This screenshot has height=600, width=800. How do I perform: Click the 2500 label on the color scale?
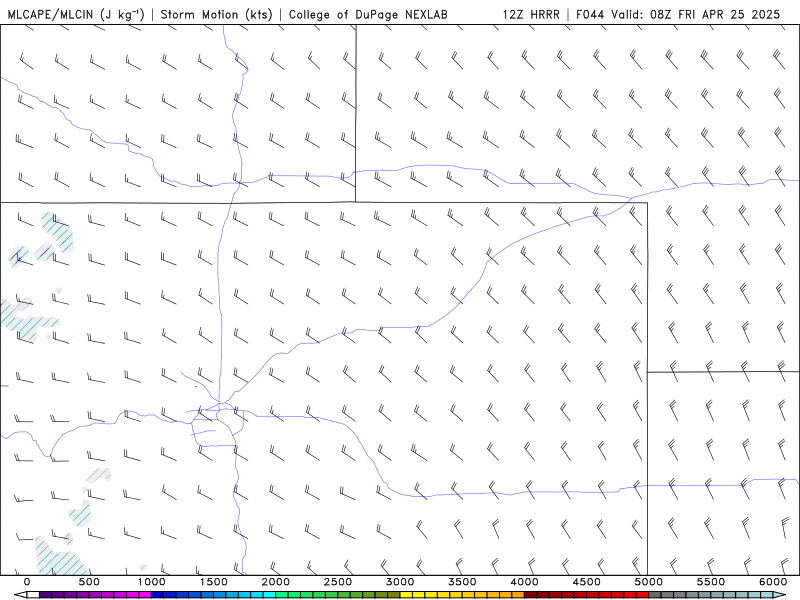point(338,582)
